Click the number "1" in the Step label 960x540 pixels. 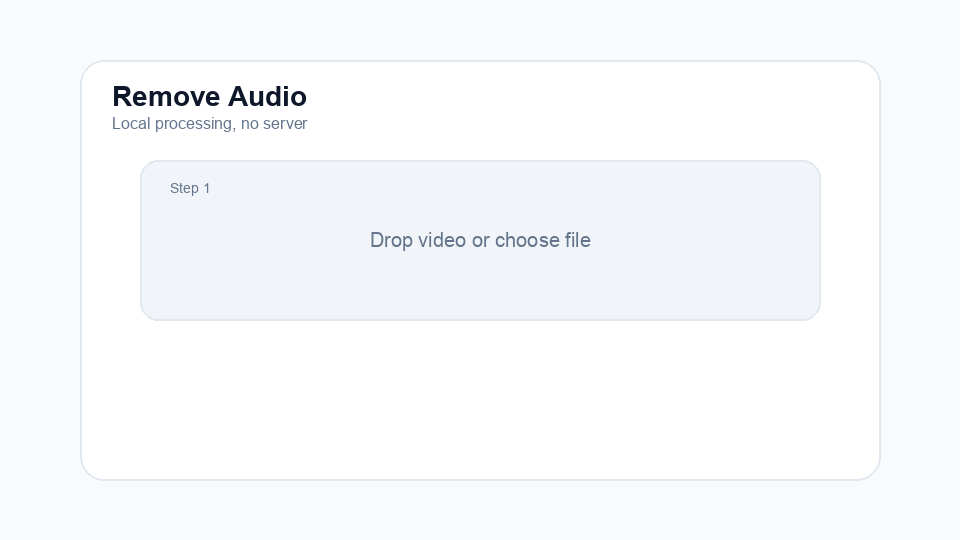206,188
